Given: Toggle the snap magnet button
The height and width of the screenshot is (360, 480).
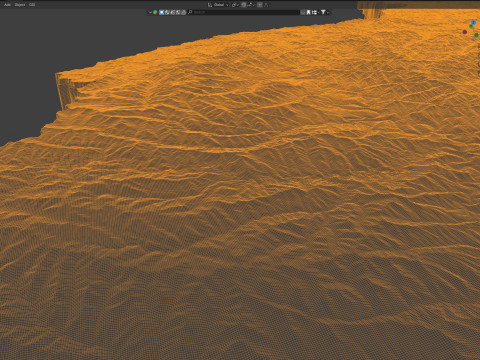Looking at the screenshot, I should [x=244, y=5].
